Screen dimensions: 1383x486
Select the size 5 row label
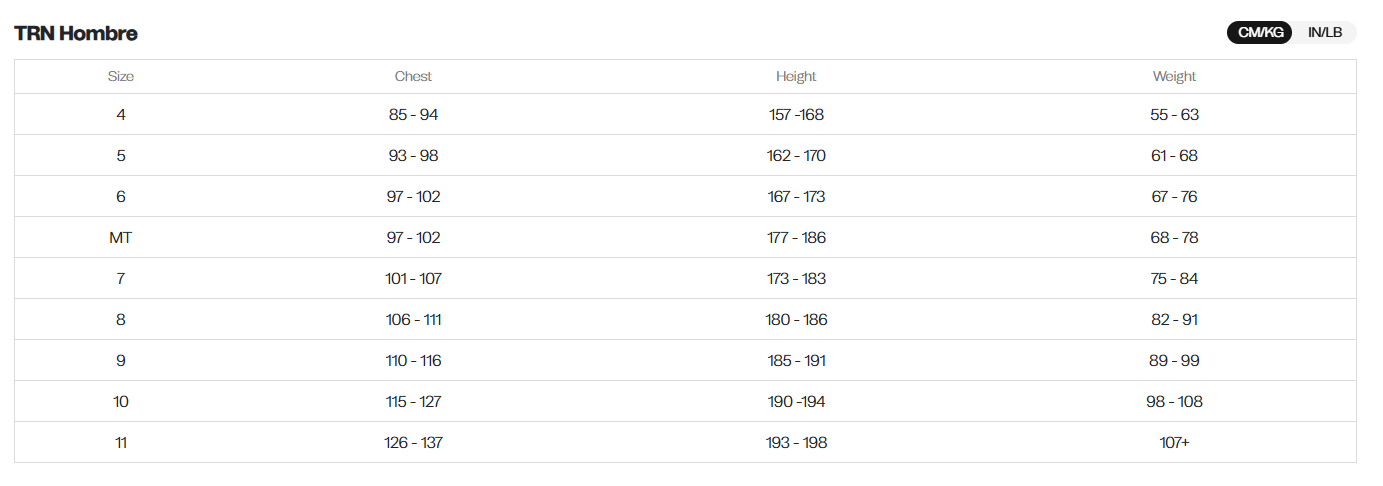tap(121, 156)
